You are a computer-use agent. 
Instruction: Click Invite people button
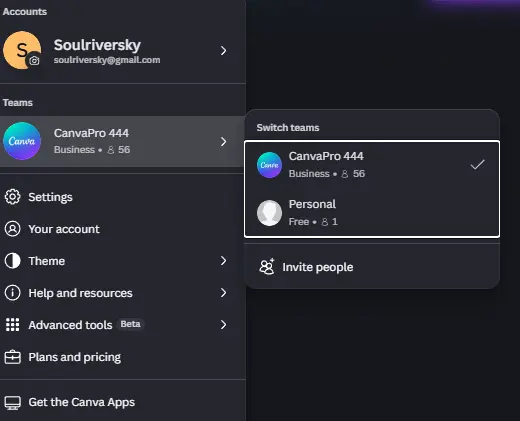pos(372,267)
